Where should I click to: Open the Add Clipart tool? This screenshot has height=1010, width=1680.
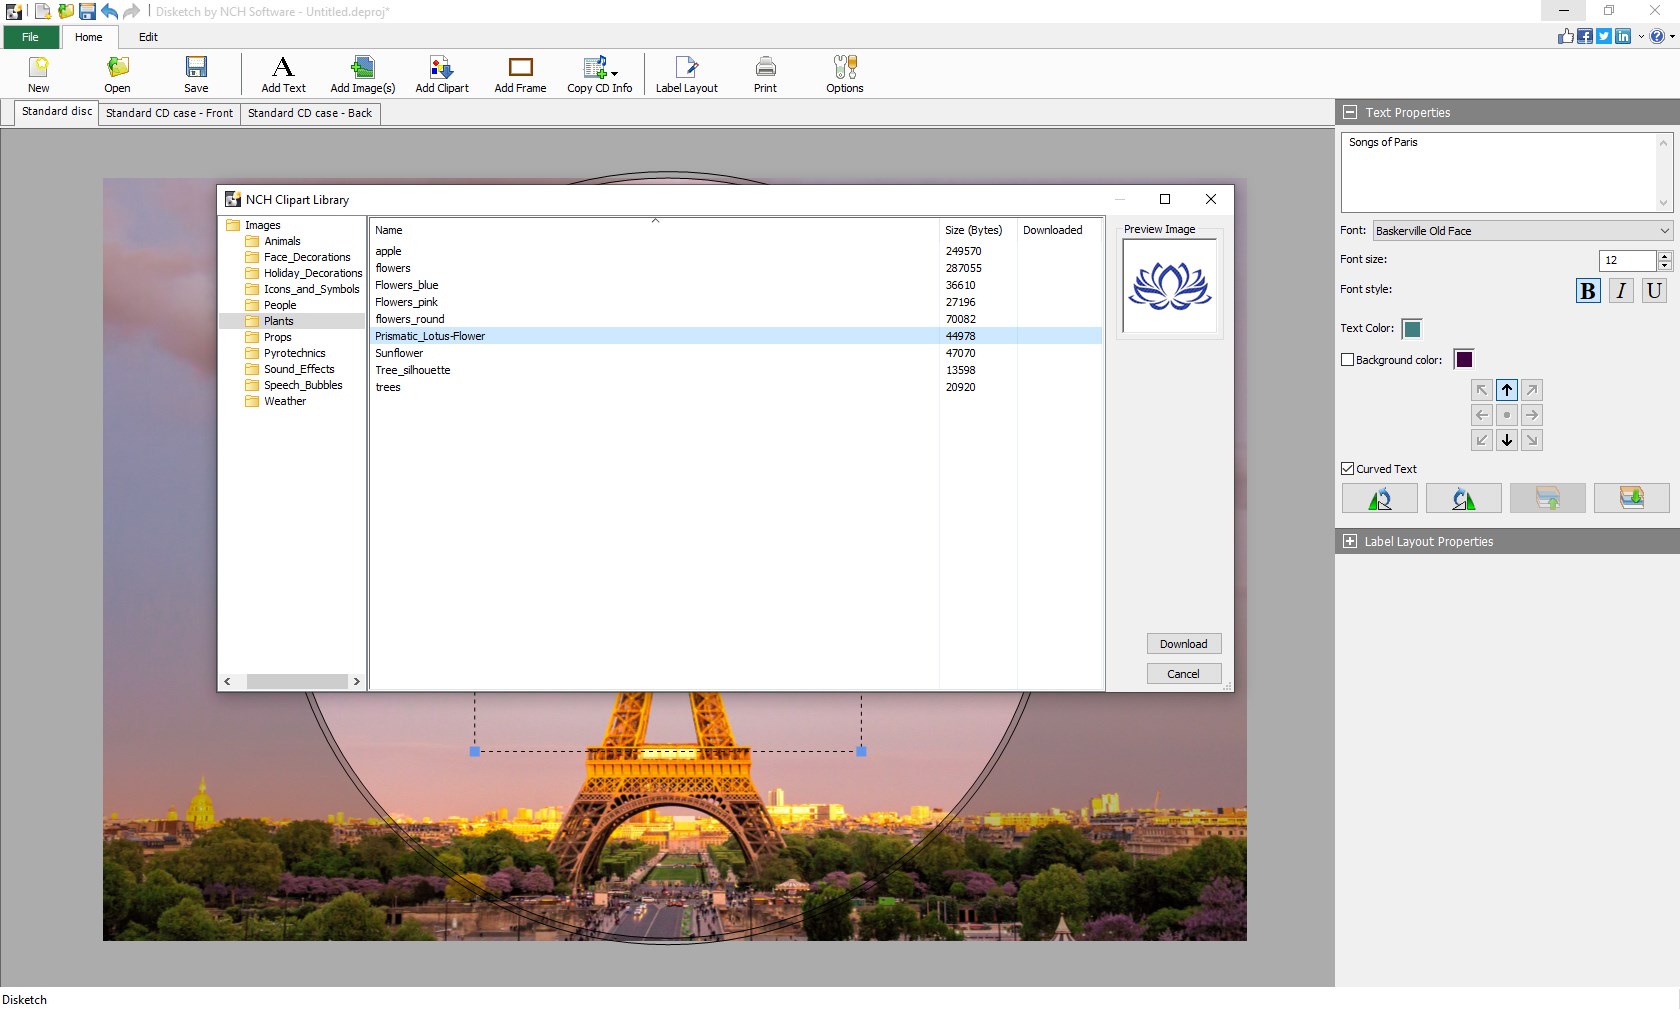pos(441,74)
